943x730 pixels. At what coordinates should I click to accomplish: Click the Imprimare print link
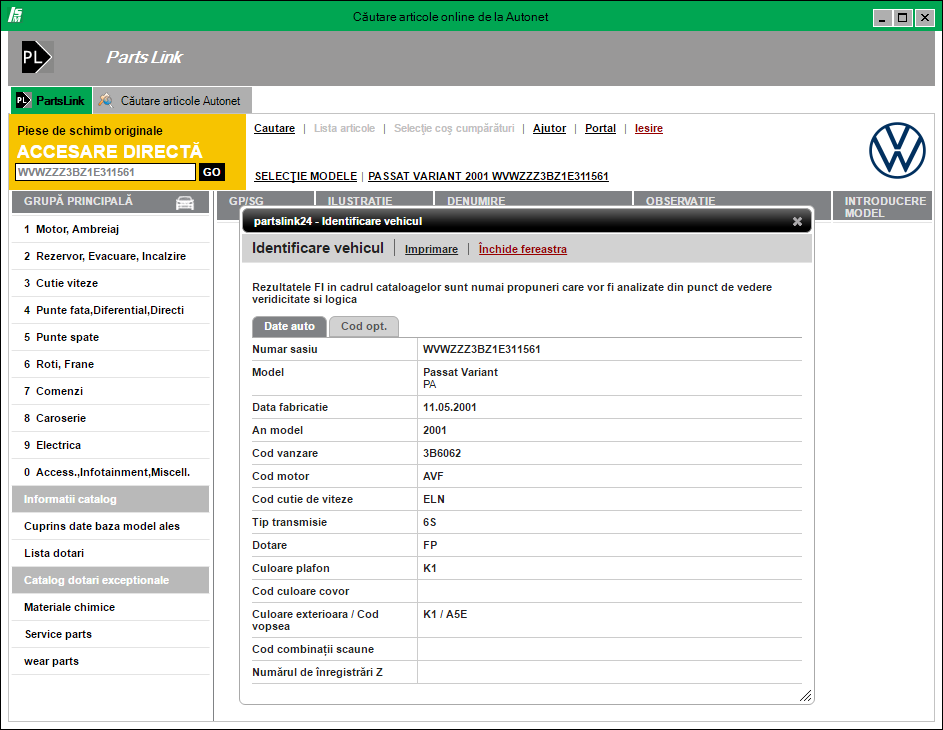coord(431,249)
